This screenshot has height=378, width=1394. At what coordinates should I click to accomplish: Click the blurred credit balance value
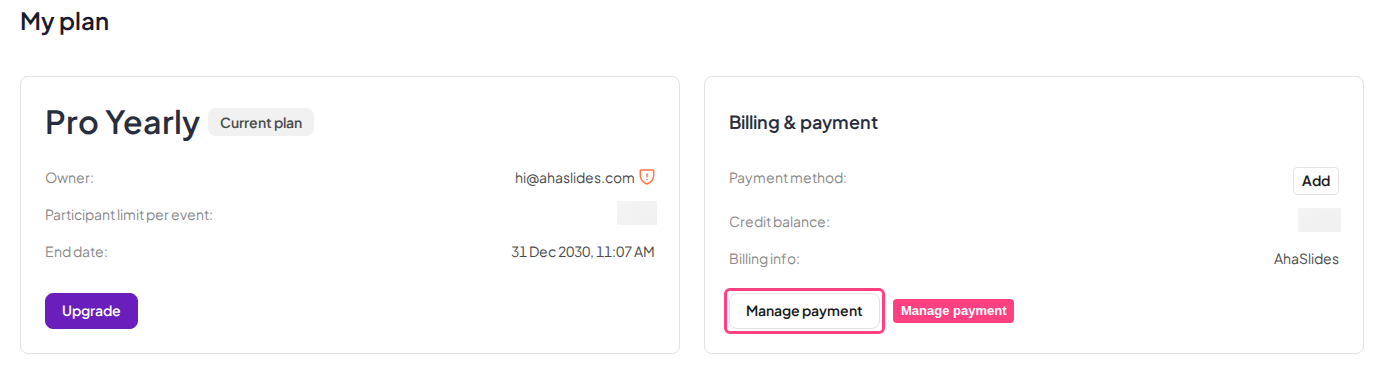click(1319, 220)
